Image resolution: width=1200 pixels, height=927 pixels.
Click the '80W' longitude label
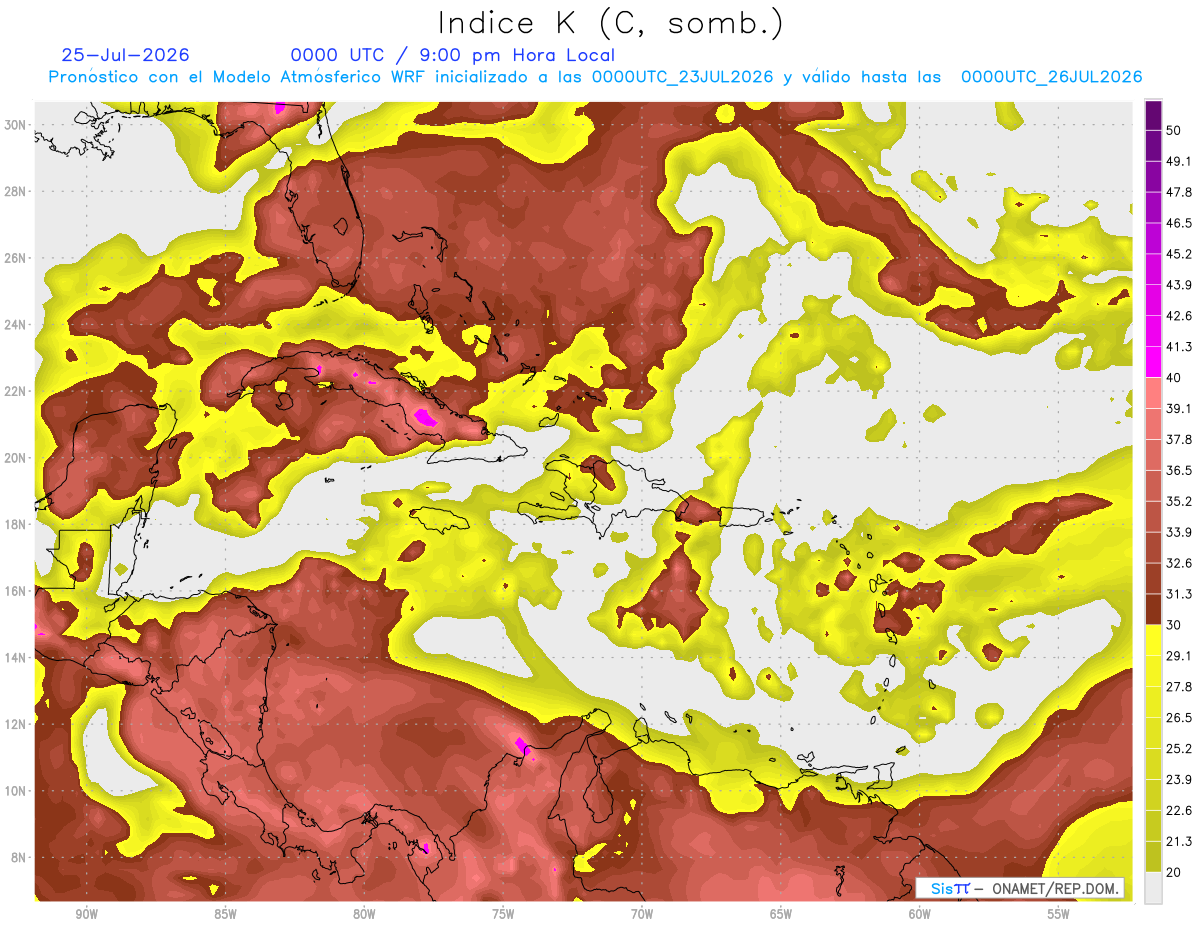364,914
